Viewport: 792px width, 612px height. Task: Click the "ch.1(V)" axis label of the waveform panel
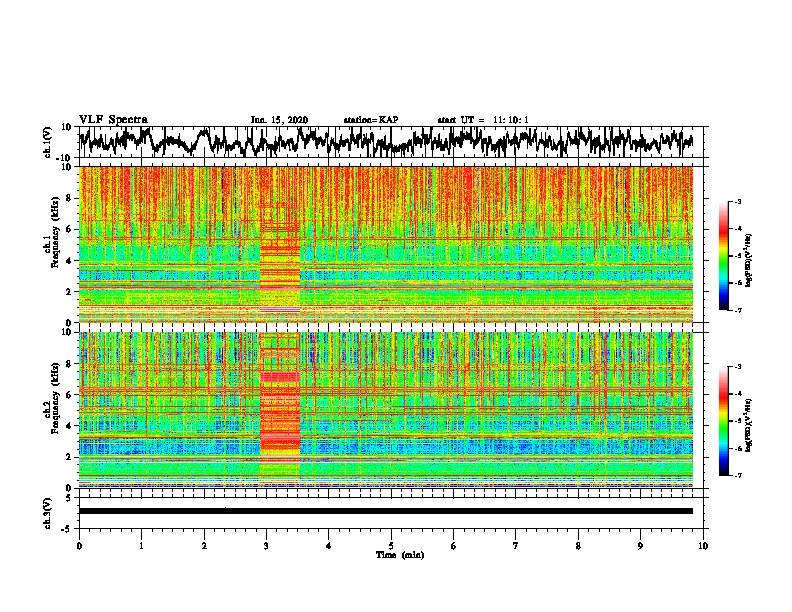[x=48, y=142]
